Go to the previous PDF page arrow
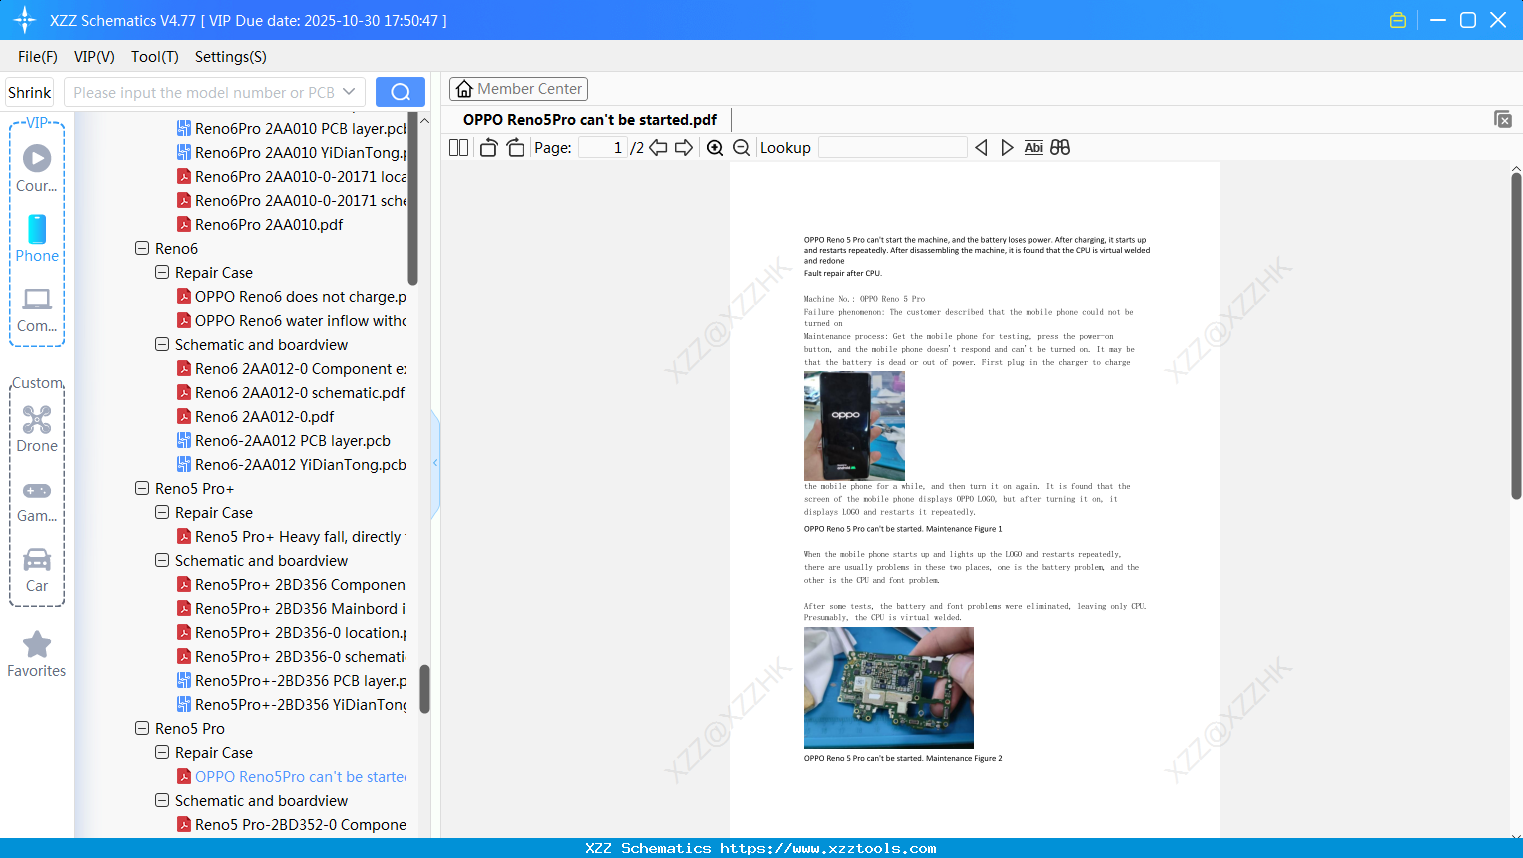This screenshot has width=1523, height=858. [658, 148]
